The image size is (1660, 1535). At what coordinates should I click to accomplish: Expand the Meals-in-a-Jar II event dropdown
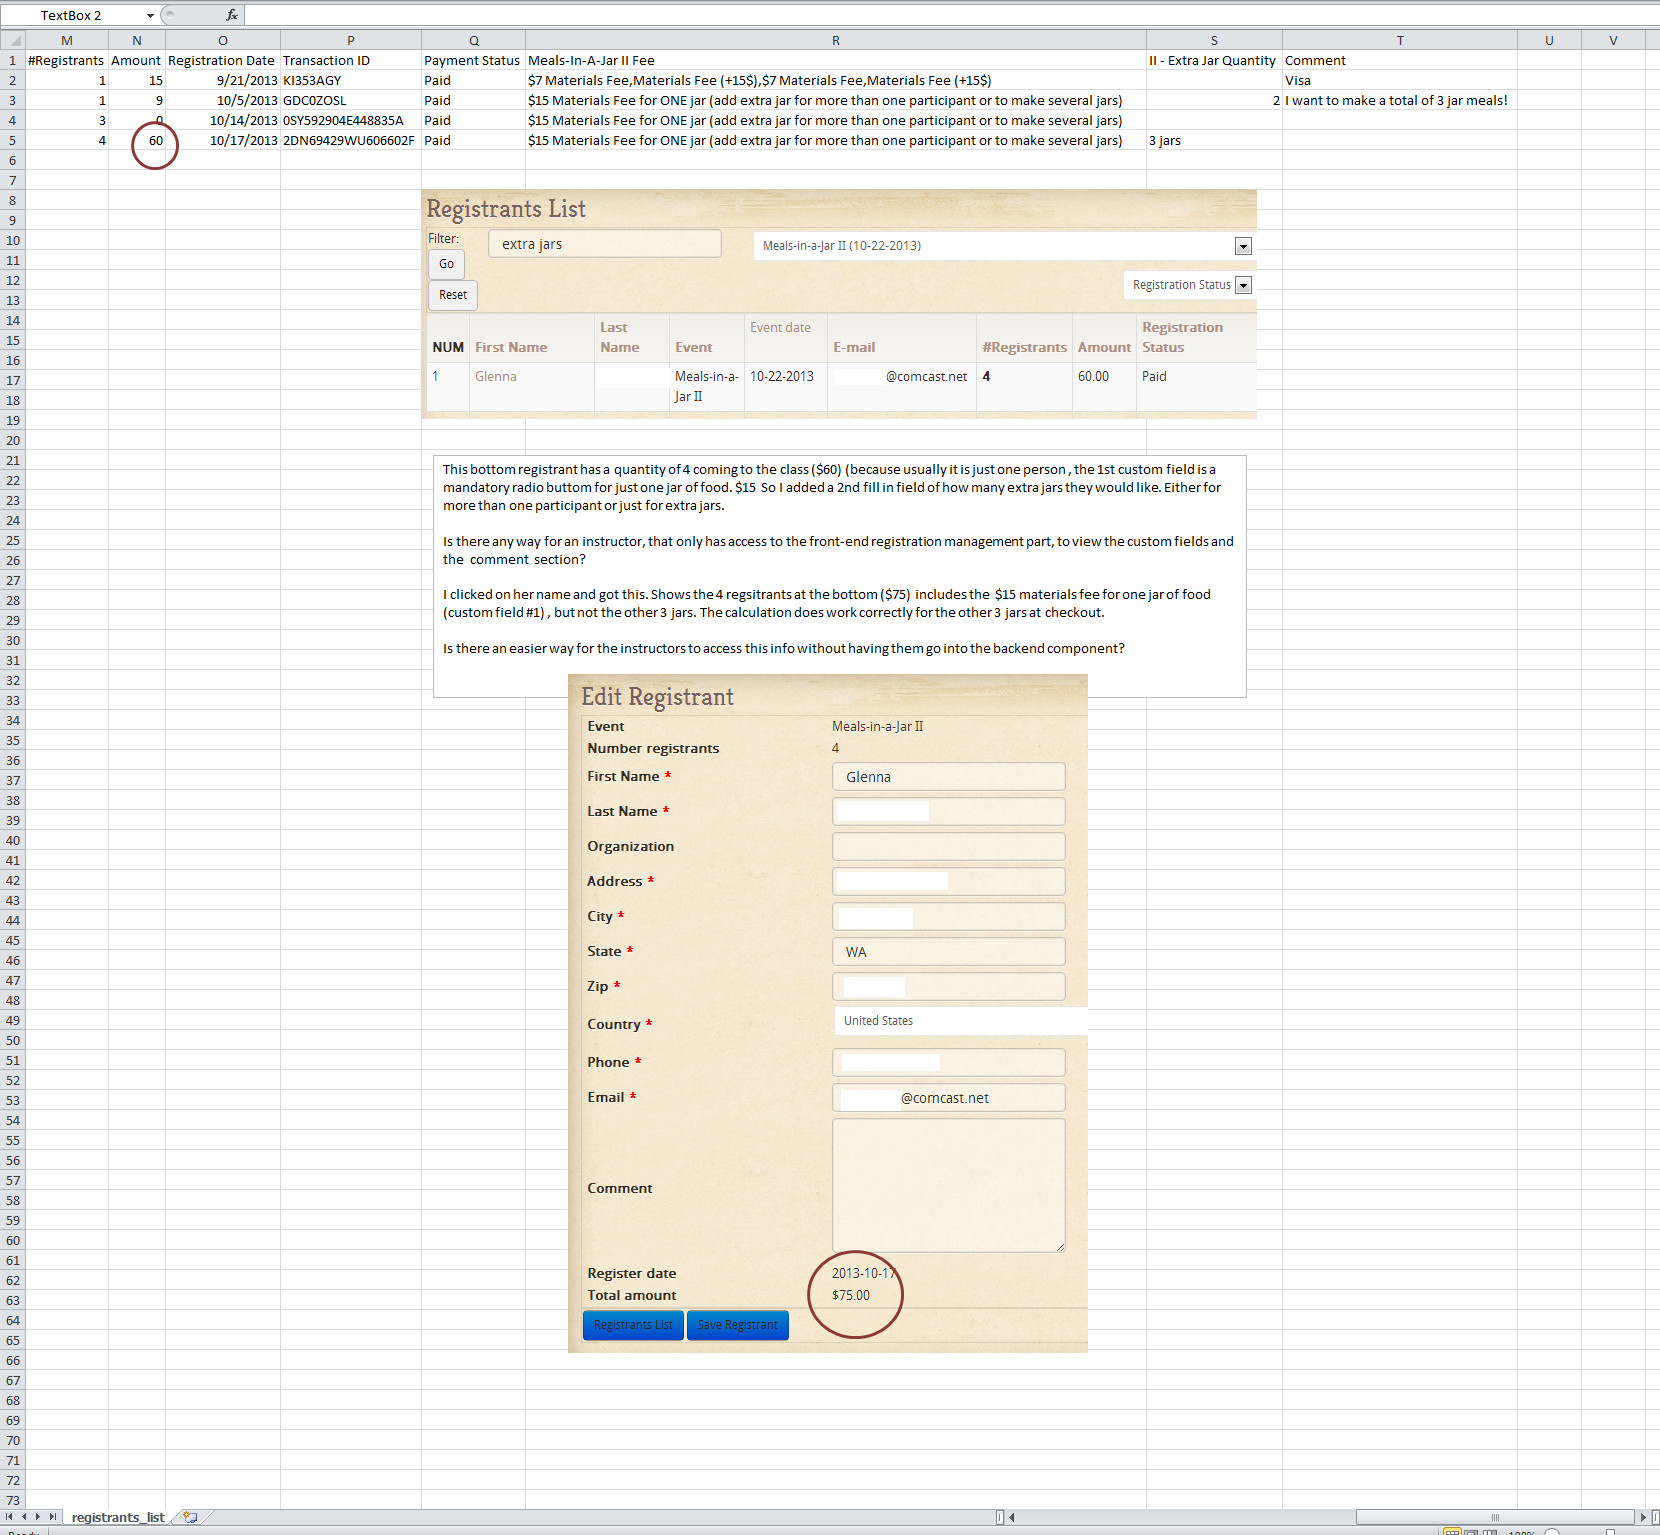[x=1243, y=246]
